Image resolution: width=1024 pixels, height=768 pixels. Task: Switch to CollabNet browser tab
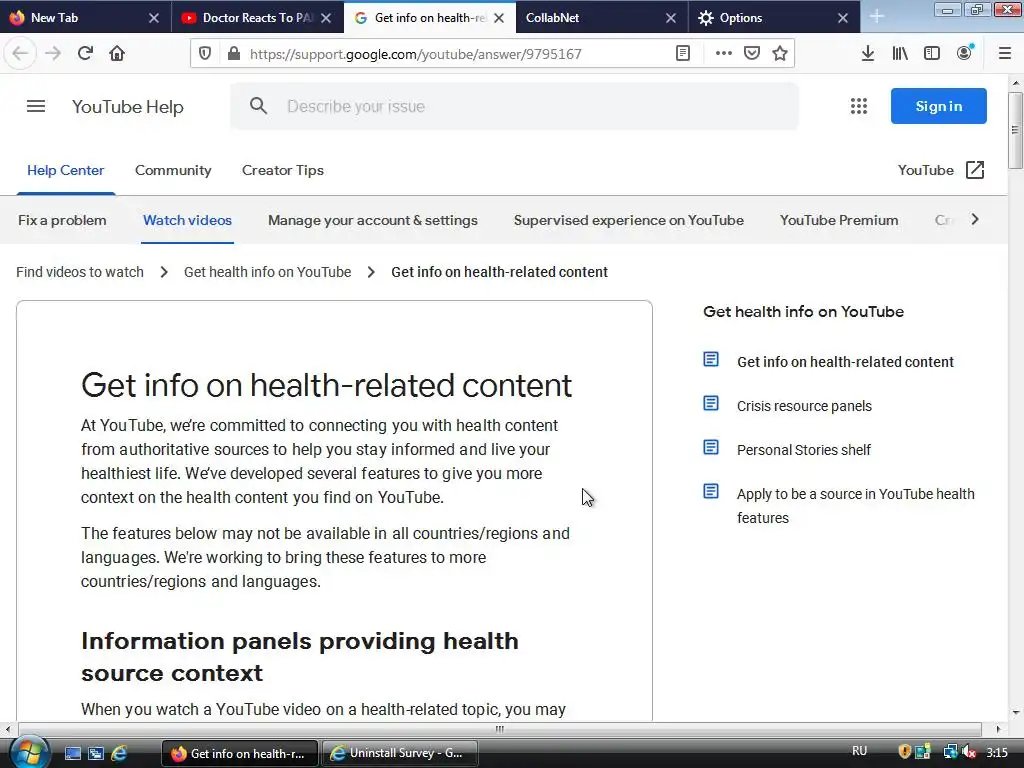pos(601,18)
